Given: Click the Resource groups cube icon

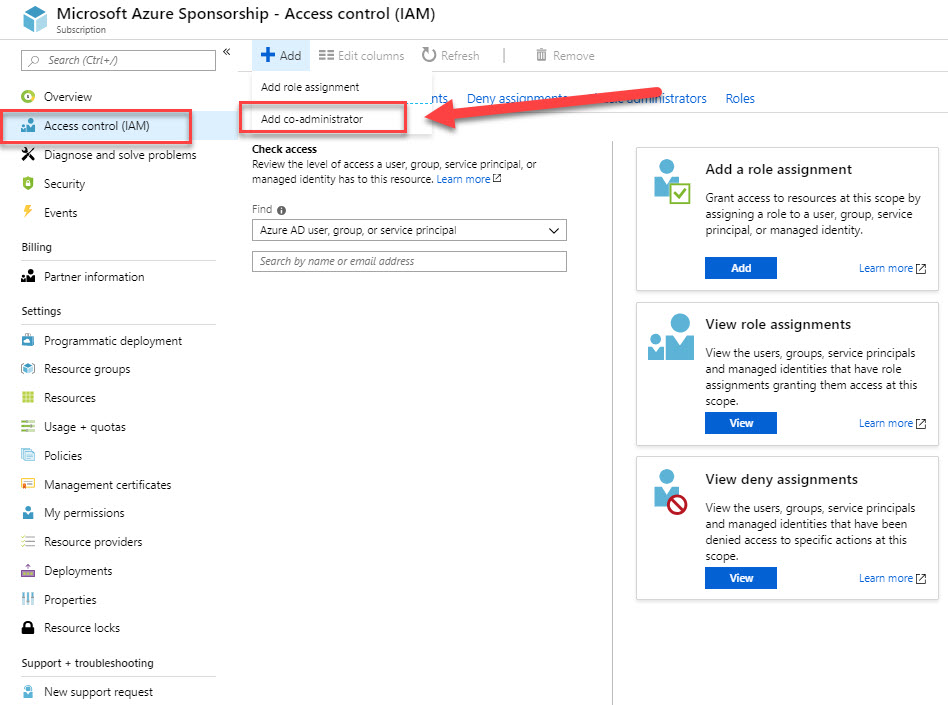Looking at the screenshot, I should point(28,368).
